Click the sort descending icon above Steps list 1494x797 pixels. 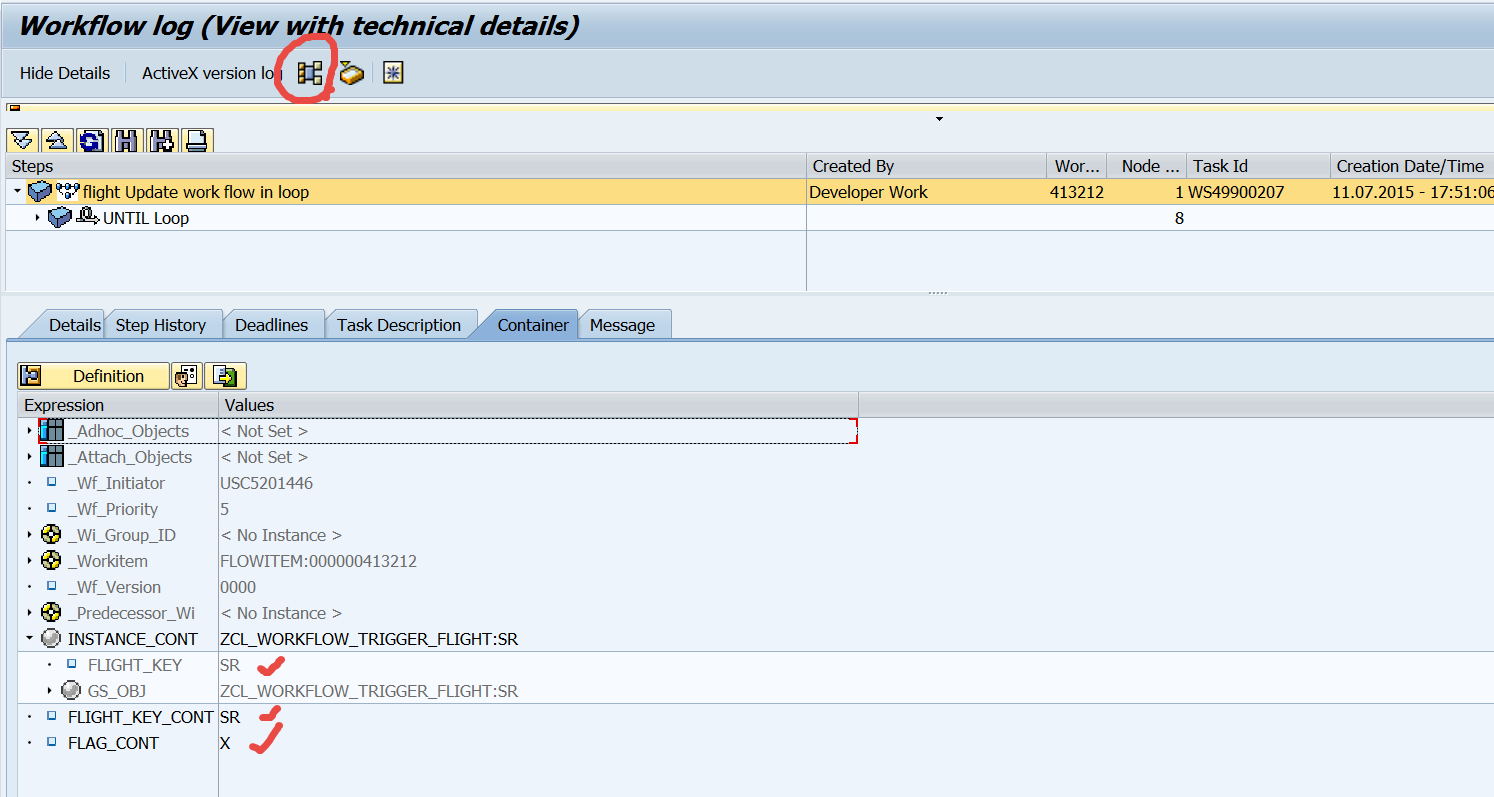(x=22, y=140)
